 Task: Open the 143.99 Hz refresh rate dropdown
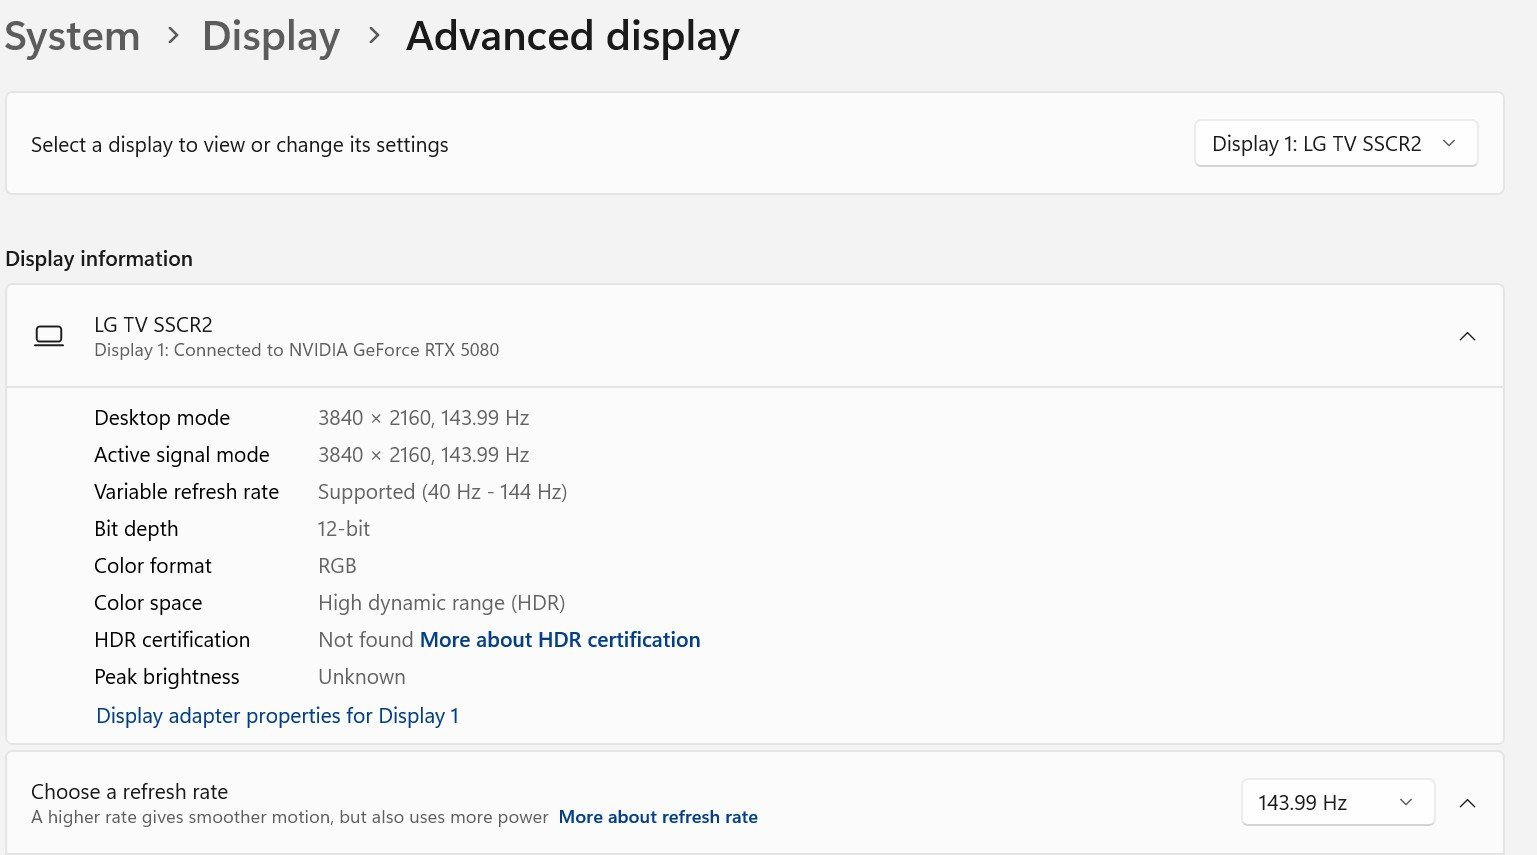pos(1337,803)
